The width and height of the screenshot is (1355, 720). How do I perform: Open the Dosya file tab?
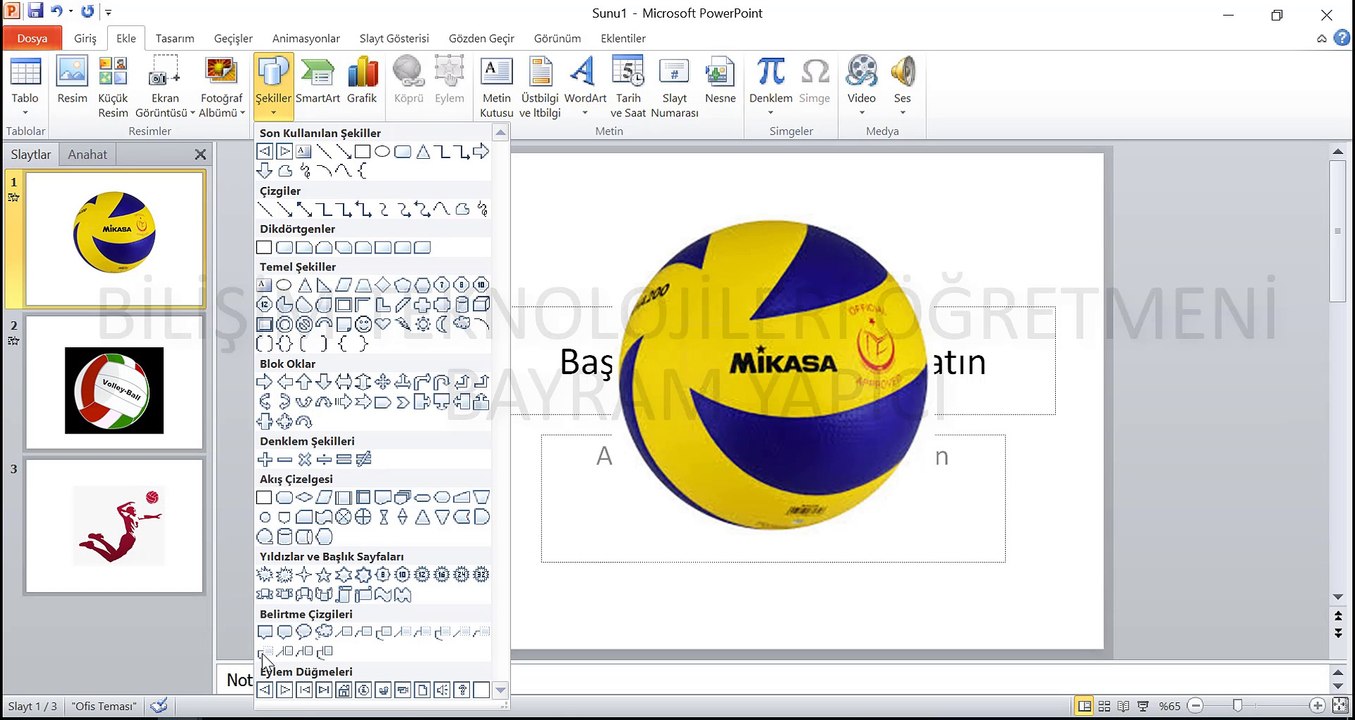coord(32,38)
